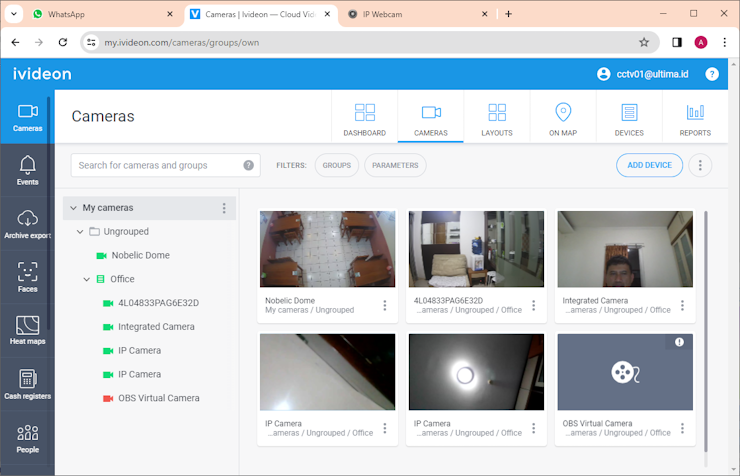Collapse the Office group

coord(87,279)
